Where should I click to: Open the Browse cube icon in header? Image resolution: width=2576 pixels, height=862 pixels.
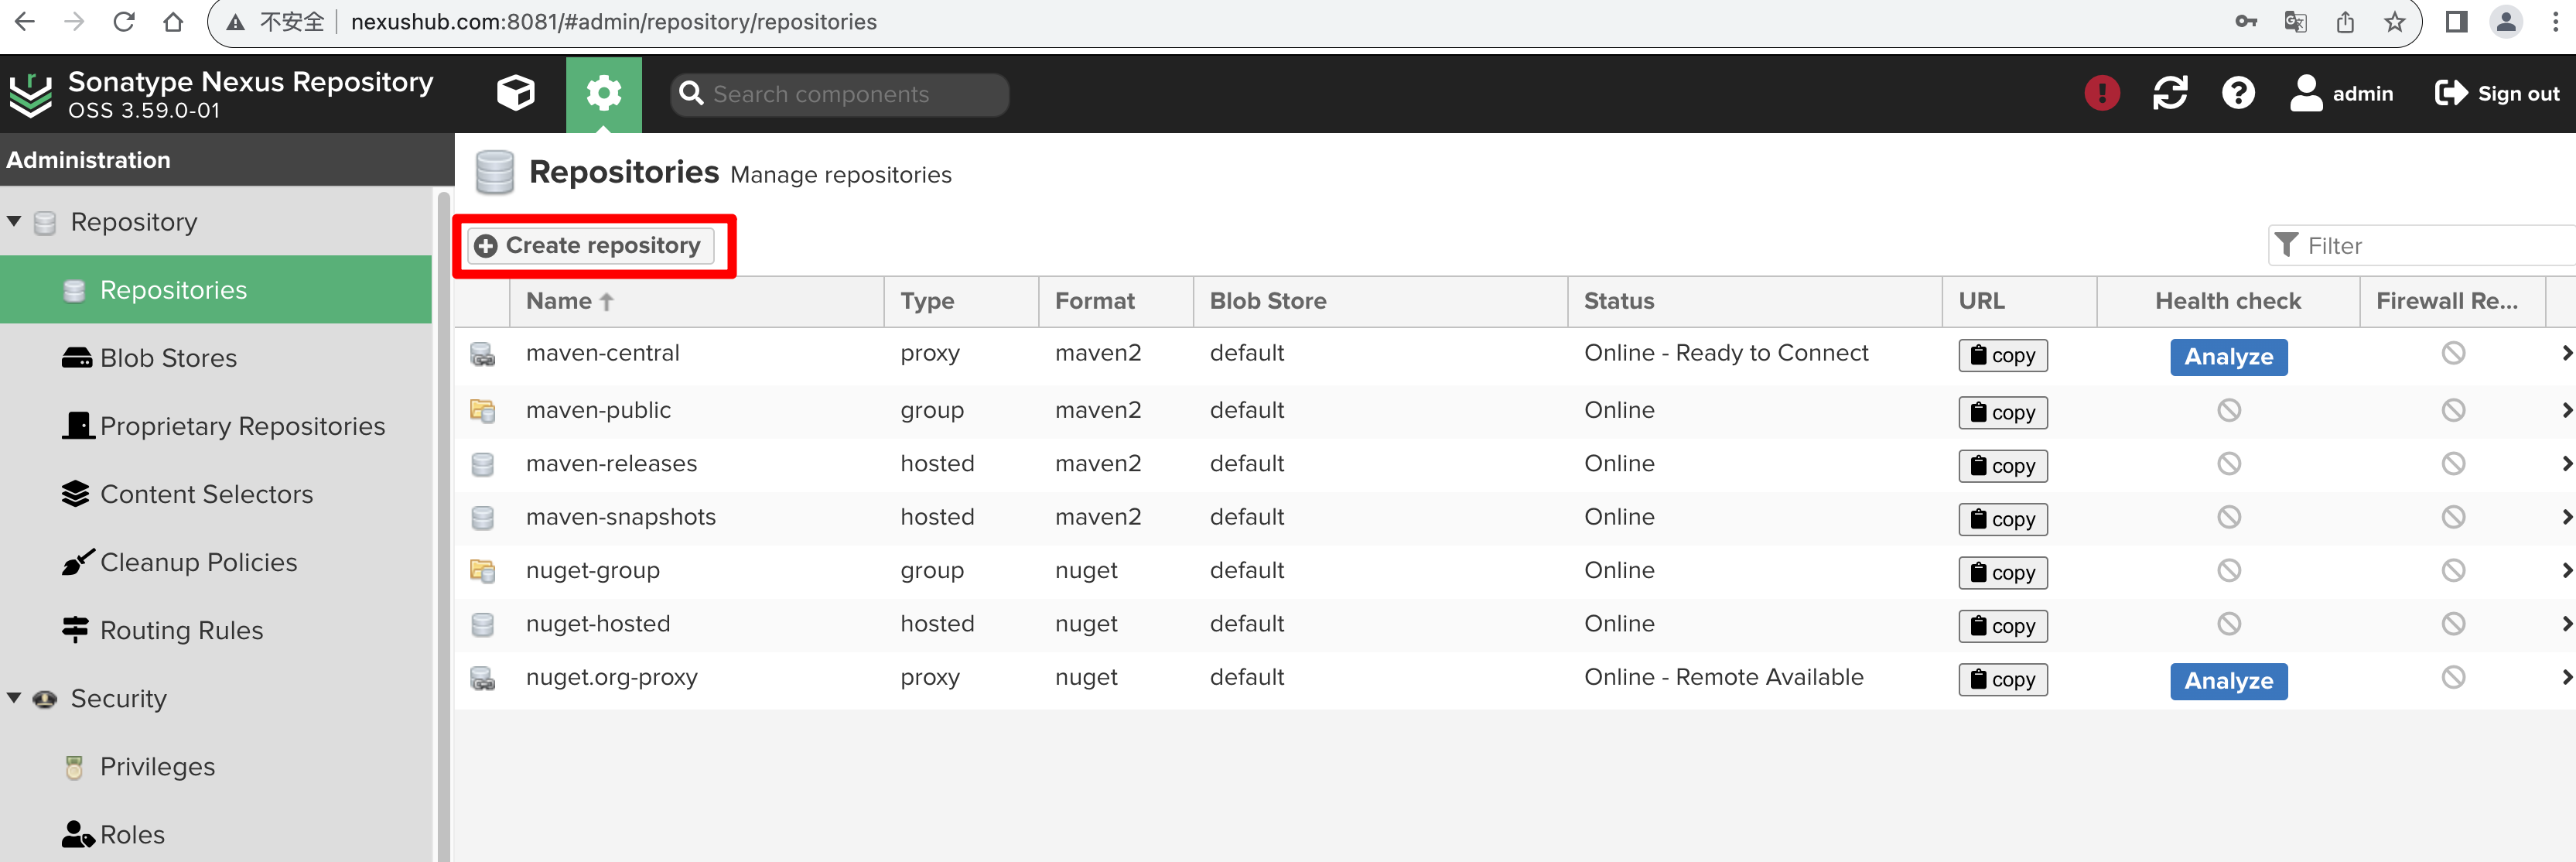tap(515, 94)
